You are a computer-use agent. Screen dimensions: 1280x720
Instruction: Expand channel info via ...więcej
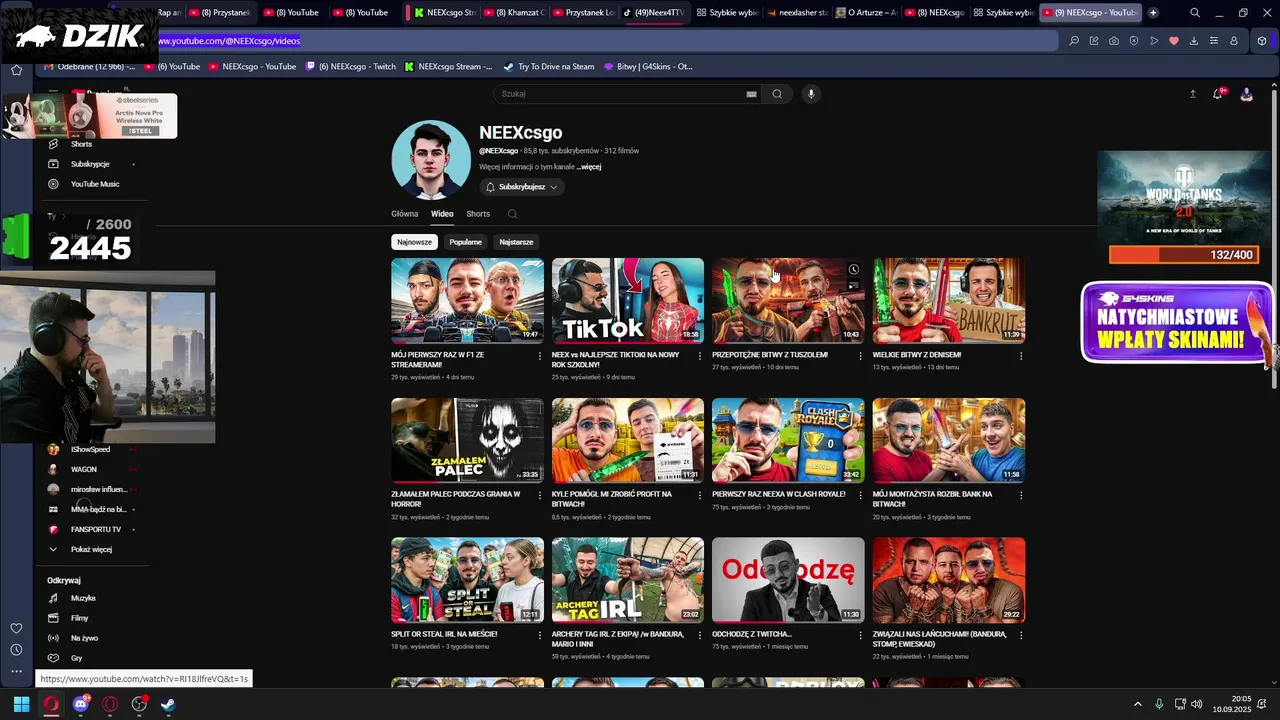(589, 167)
